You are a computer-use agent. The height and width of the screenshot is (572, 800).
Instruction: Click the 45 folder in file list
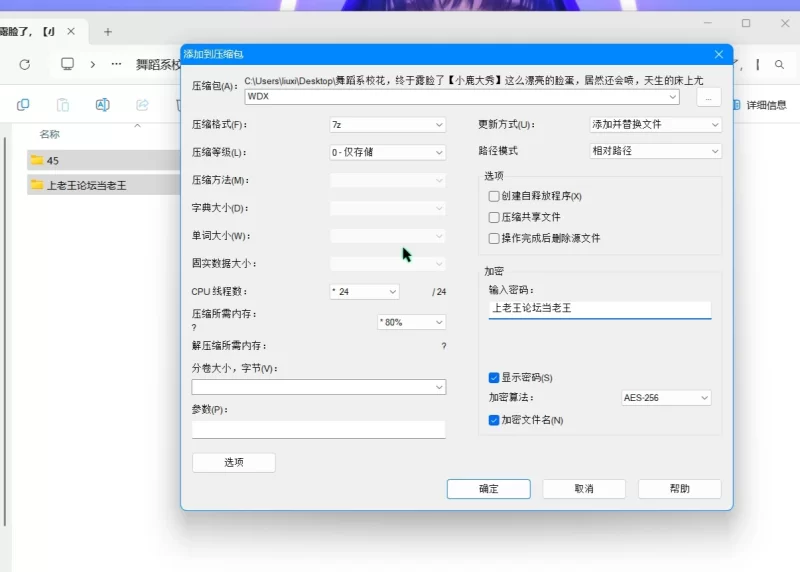[x=52, y=160]
